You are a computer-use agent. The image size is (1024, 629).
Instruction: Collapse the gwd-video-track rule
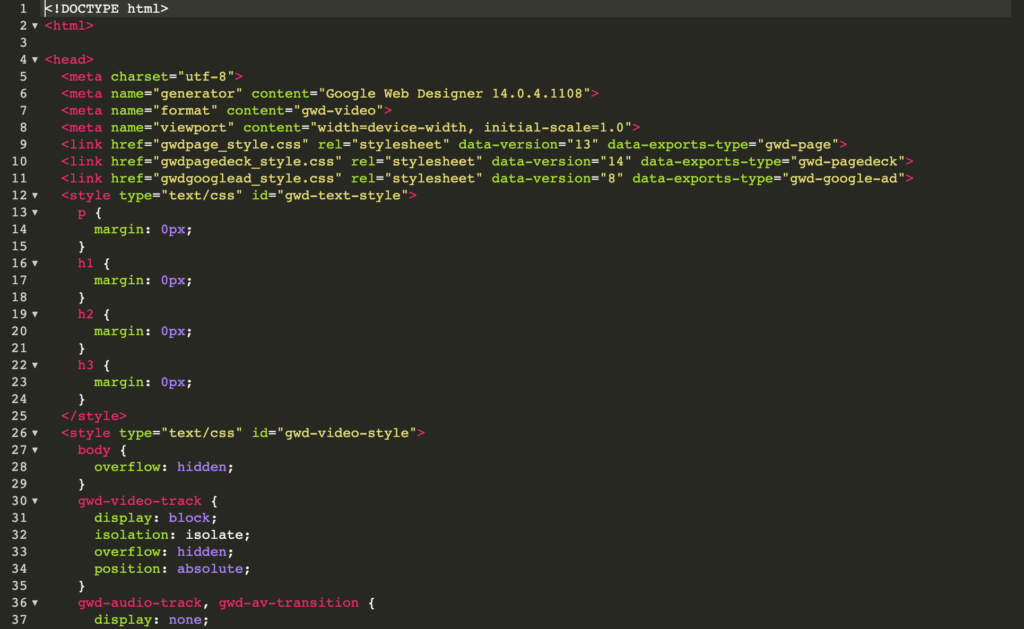35,501
